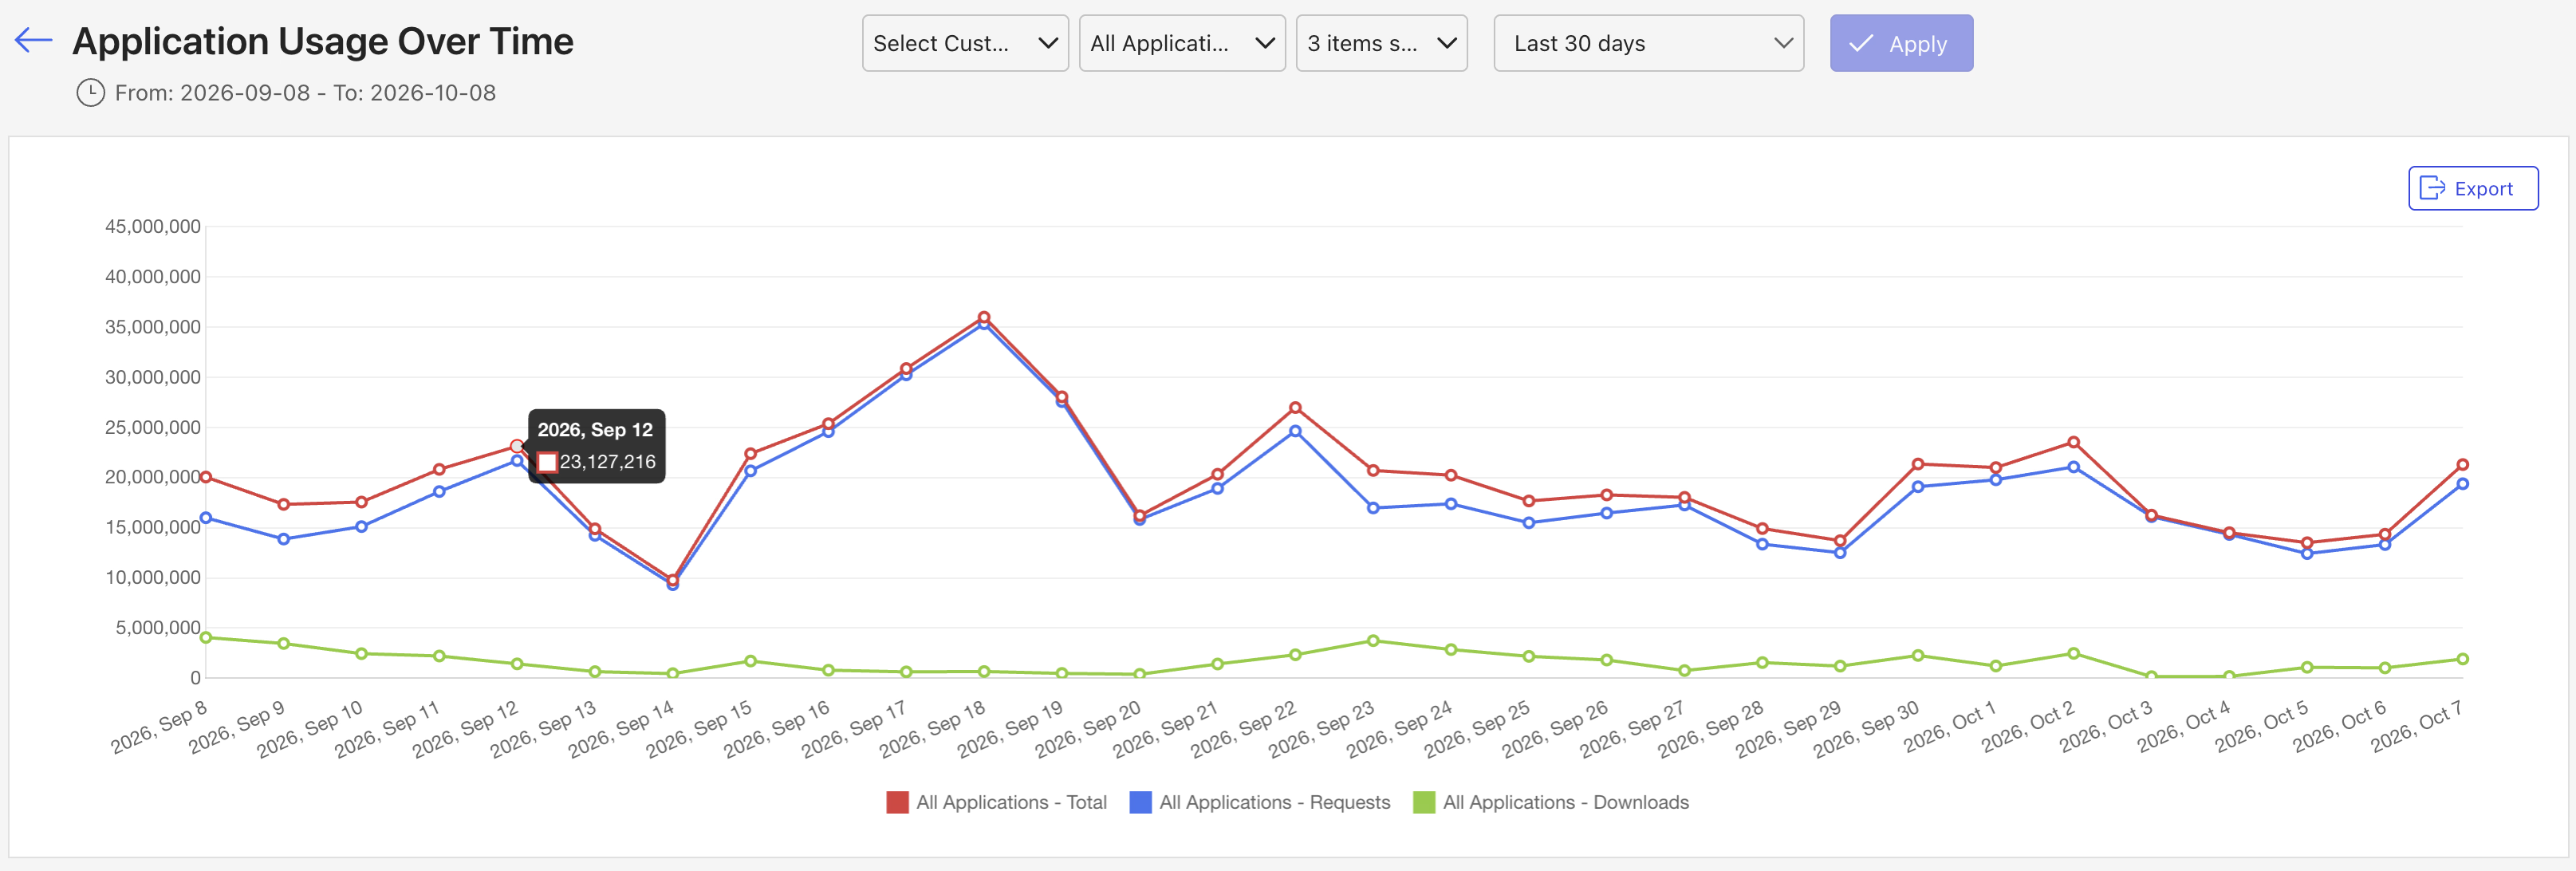Click the Downloads data point for Sep 23
This screenshot has width=2576, height=871.
coord(1373,641)
